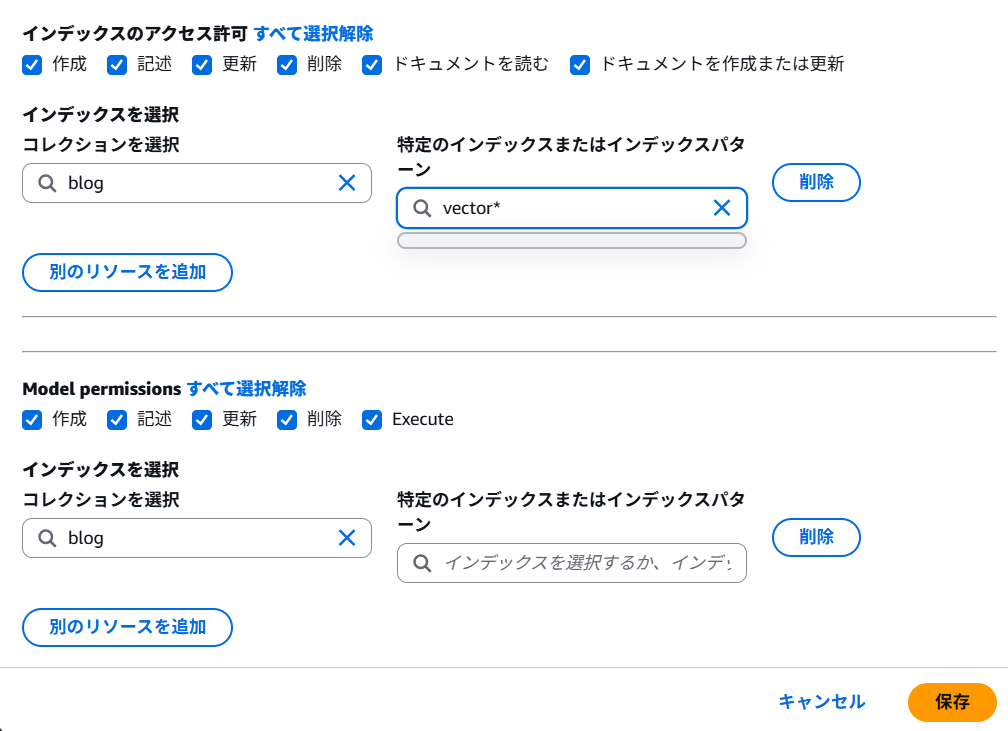Uncheck 削除 under Model permissions
1008x731 pixels.
287,420
